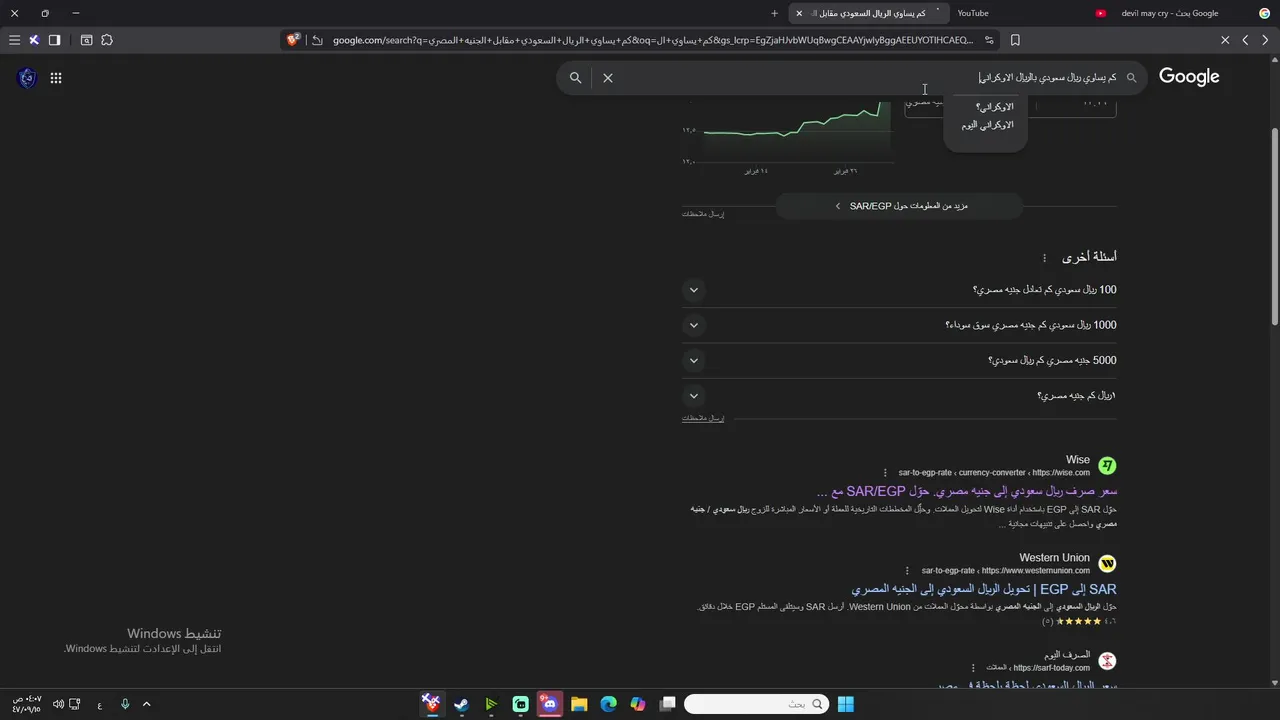Open more options for 'أسئلة أخرى' section
The height and width of the screenshot is (720, 1280).
[1044, 258]
